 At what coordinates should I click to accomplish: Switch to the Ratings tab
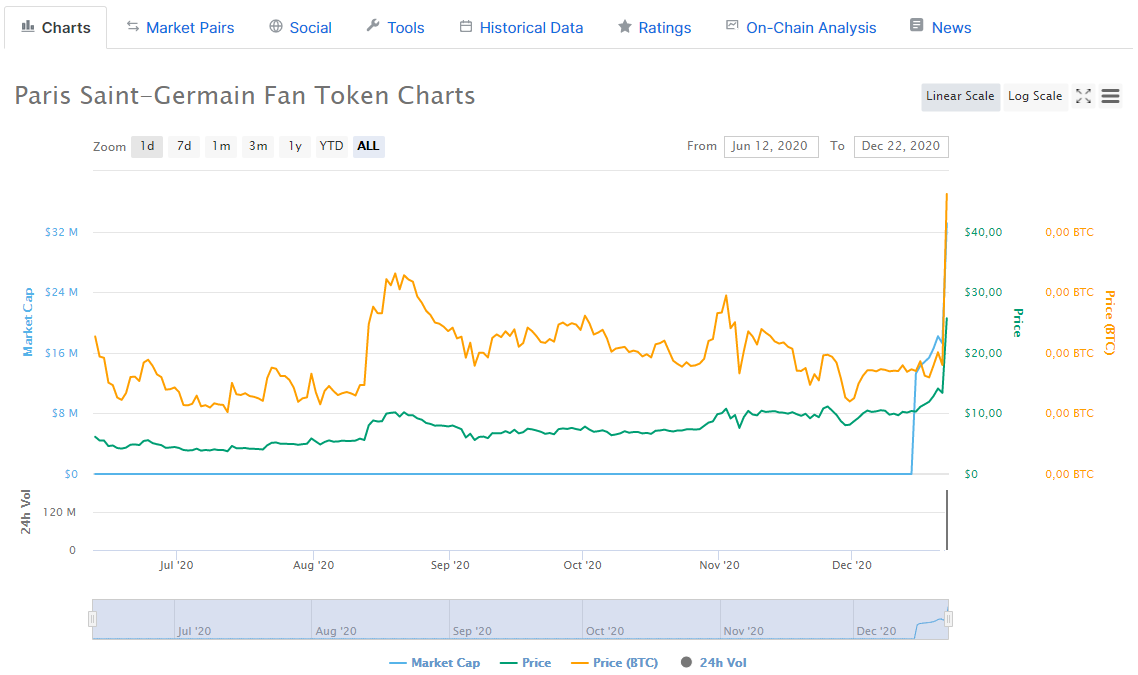tap(655, 28)
